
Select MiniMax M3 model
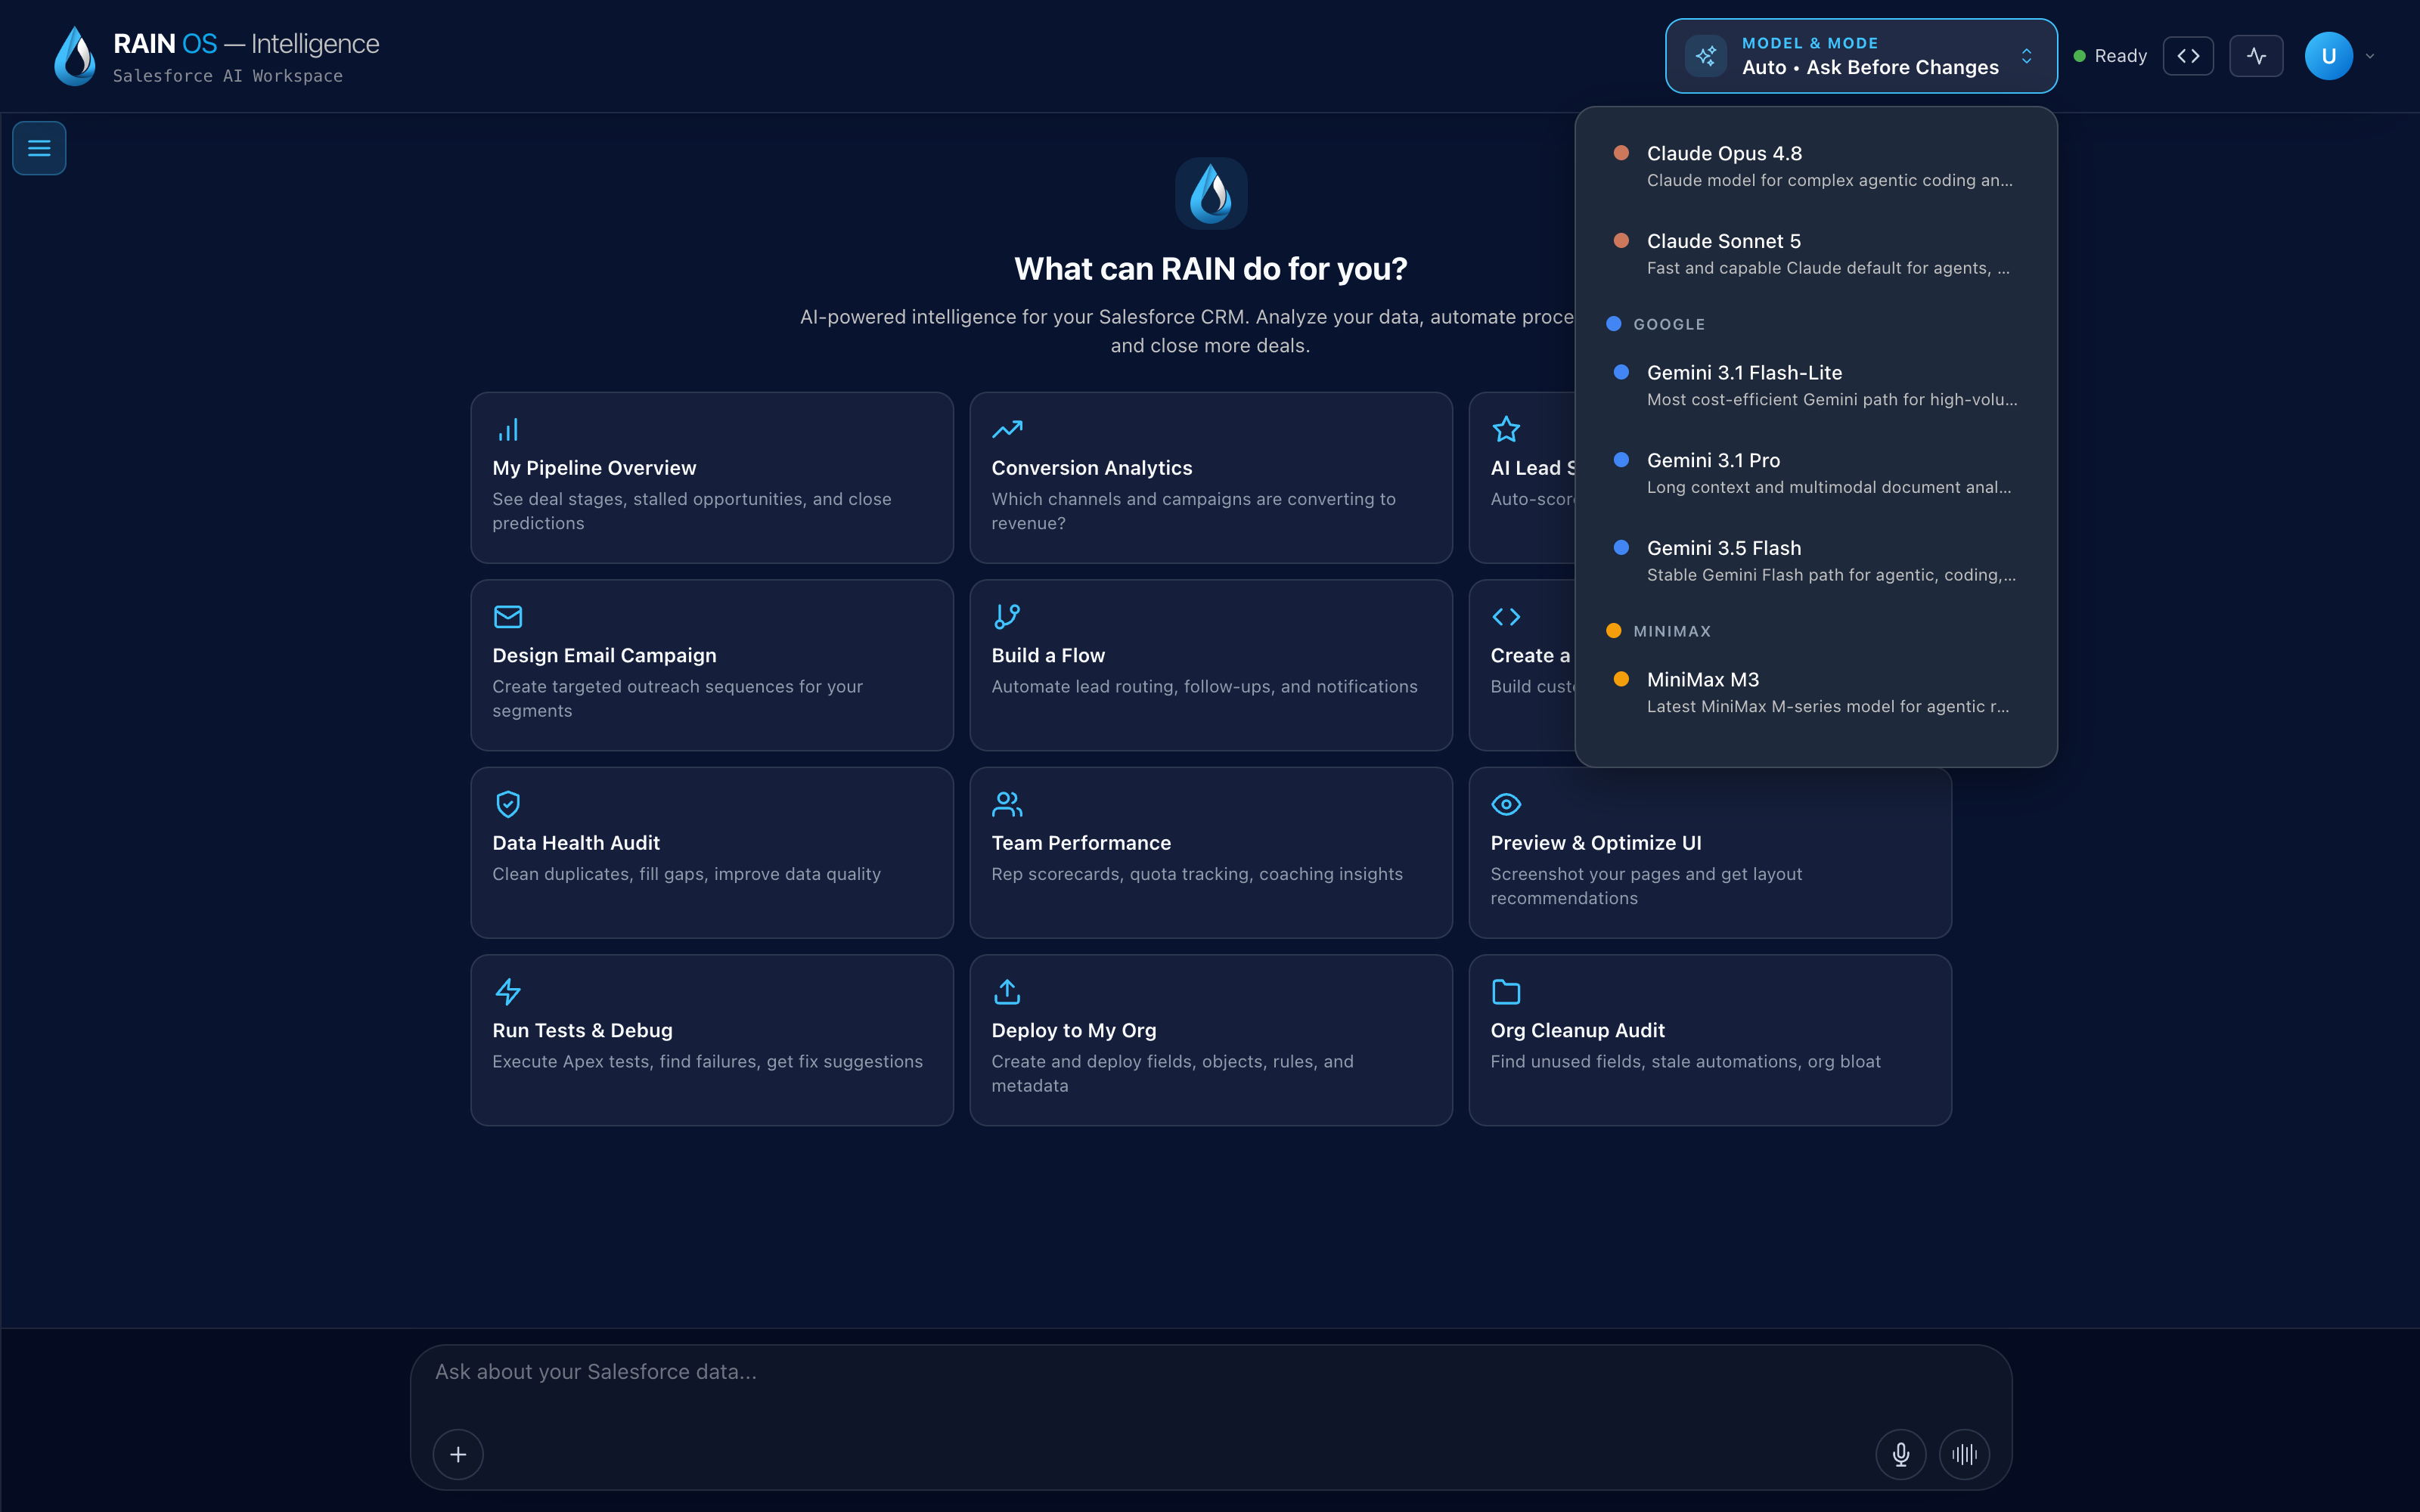[1816, 692]
